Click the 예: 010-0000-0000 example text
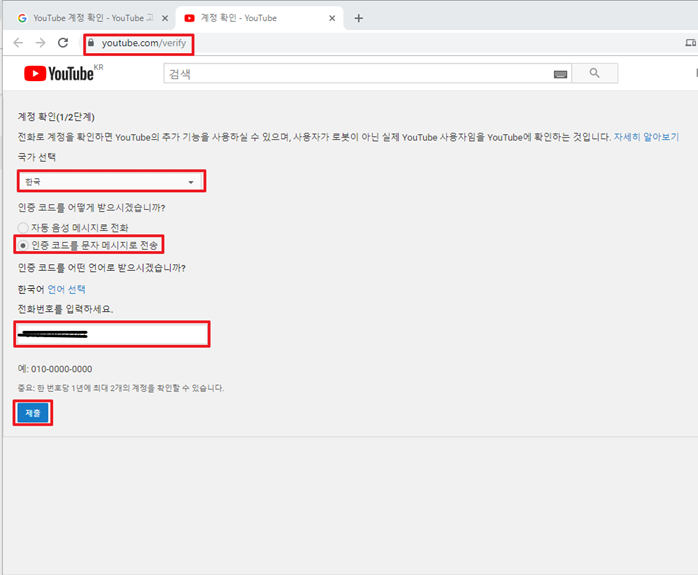Screen dimensions: 698x575 point(55,369)
